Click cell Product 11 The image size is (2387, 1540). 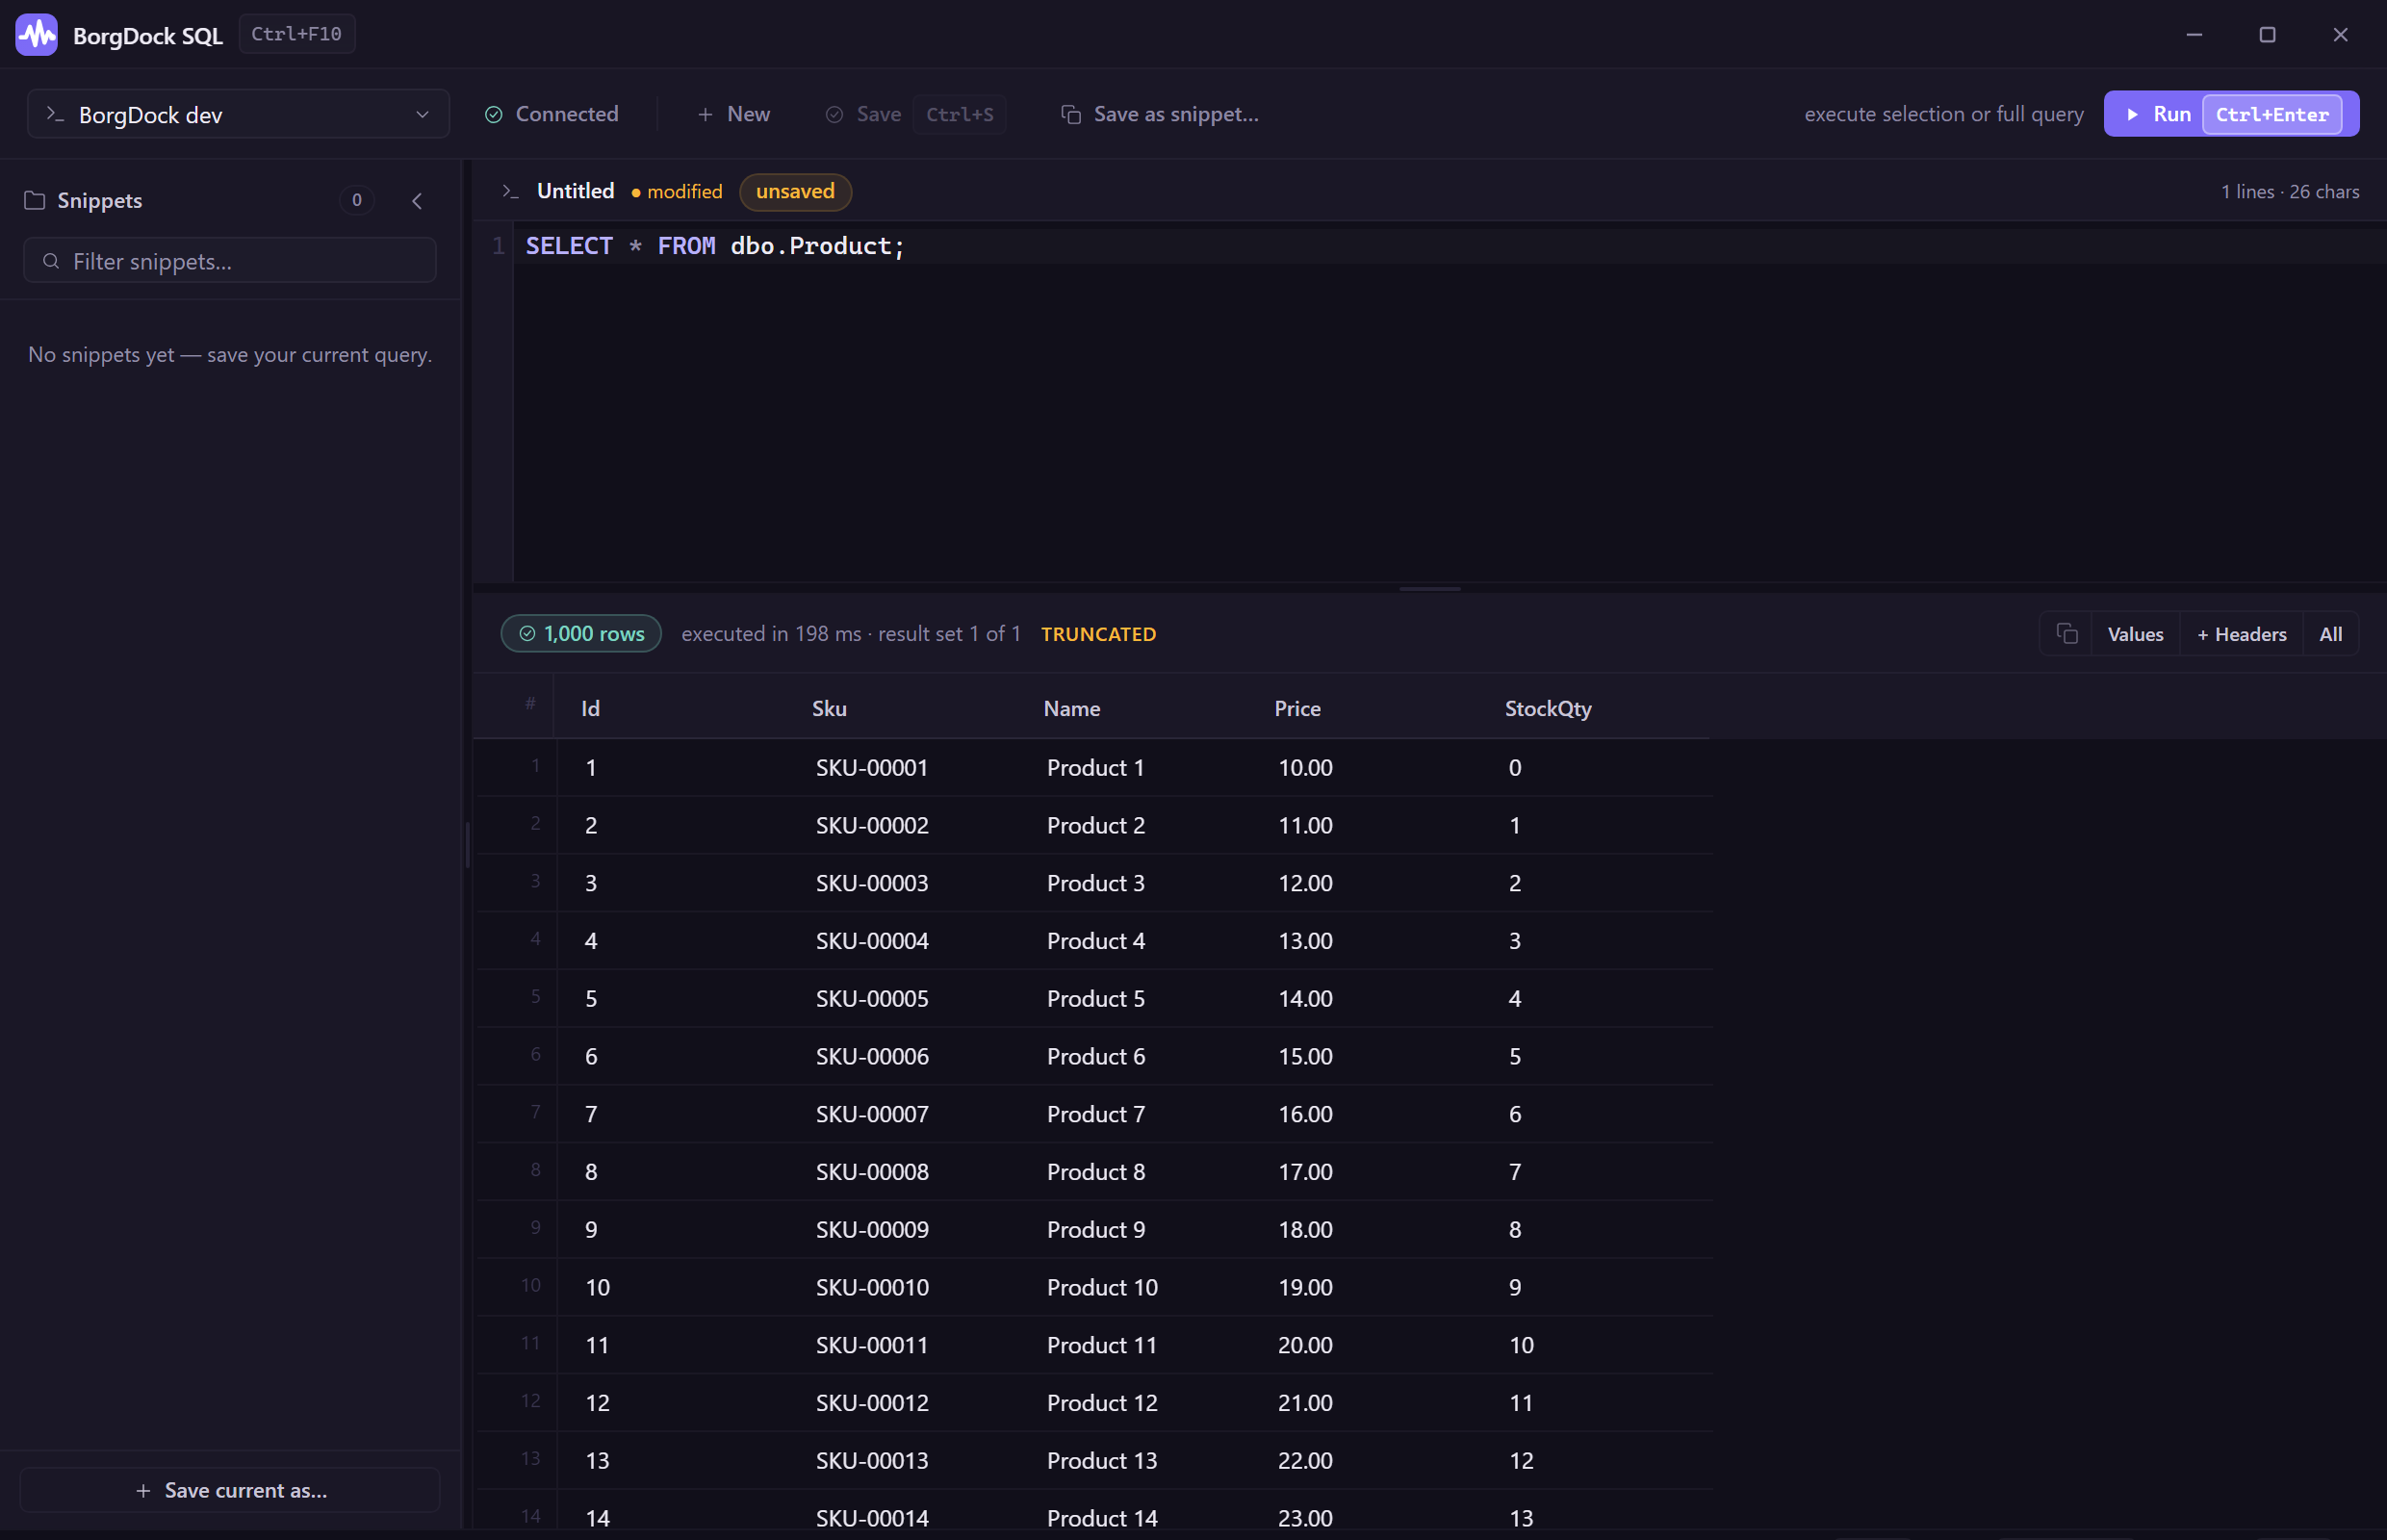click(1102, 1345)
